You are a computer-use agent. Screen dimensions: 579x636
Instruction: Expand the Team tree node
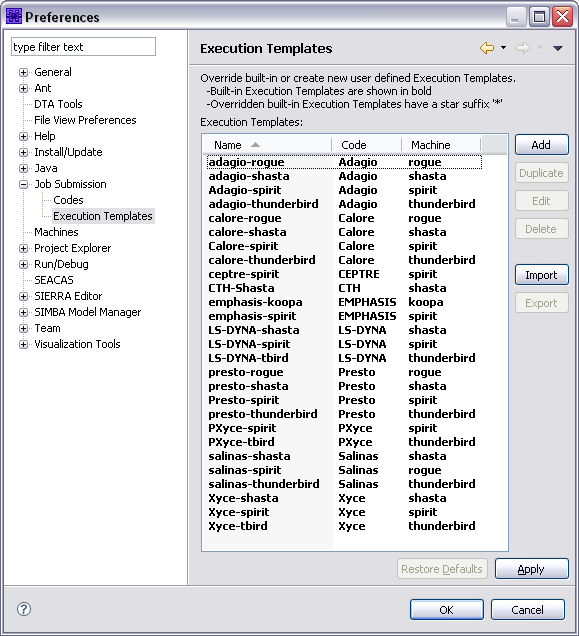coord(24,328)
